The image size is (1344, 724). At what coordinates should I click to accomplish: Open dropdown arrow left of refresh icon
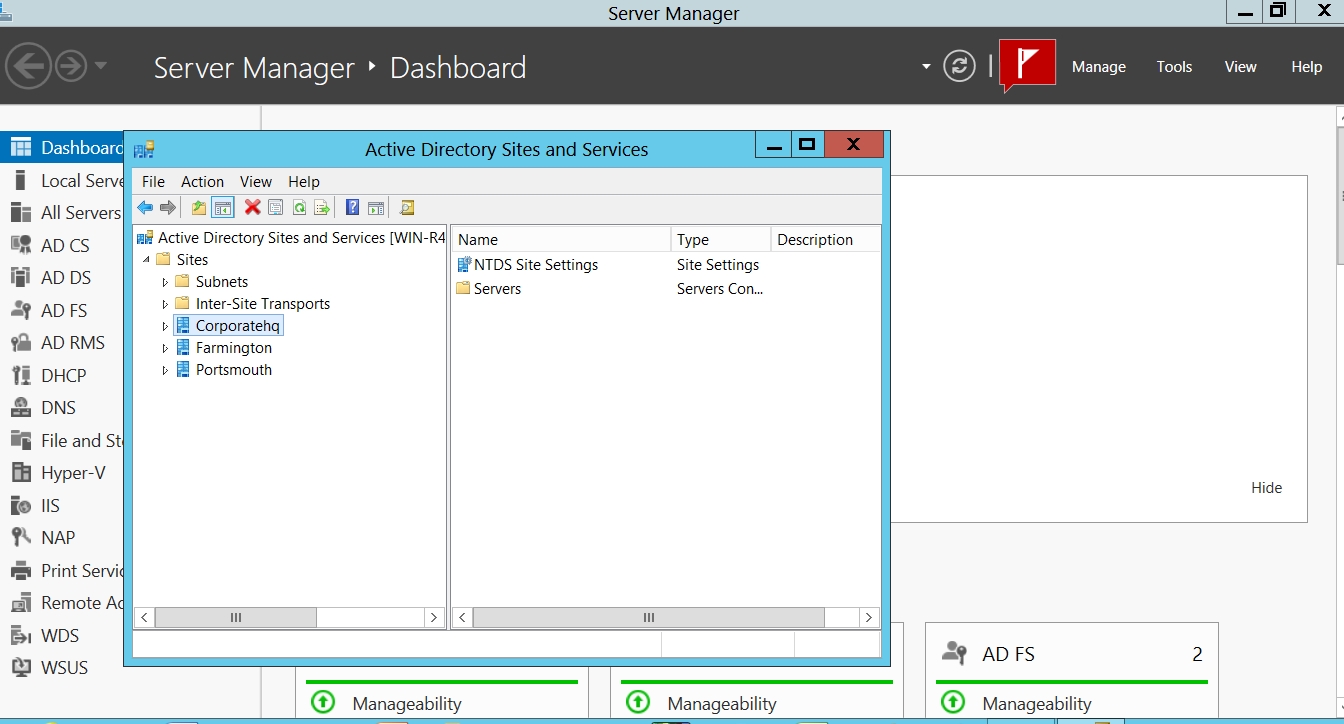coord(926,67)
